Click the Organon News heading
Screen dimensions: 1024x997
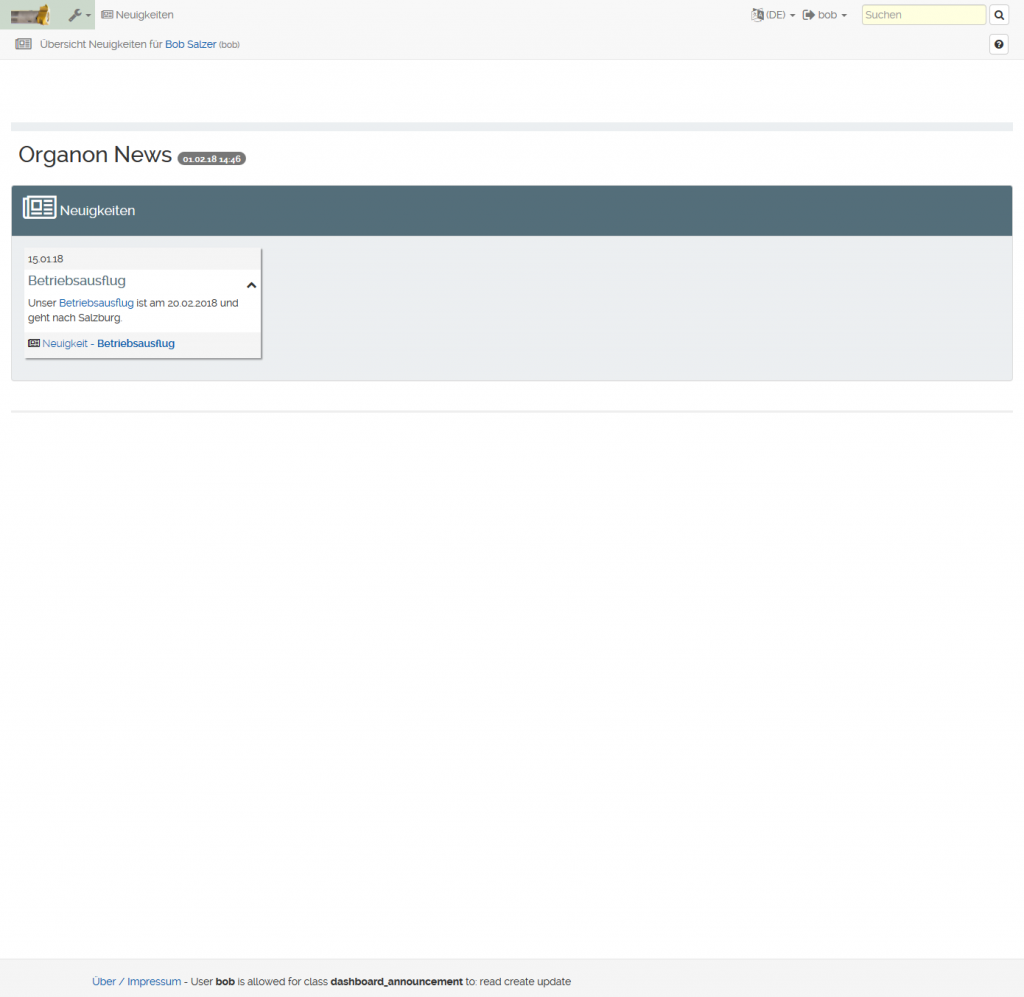click(95, 155)
